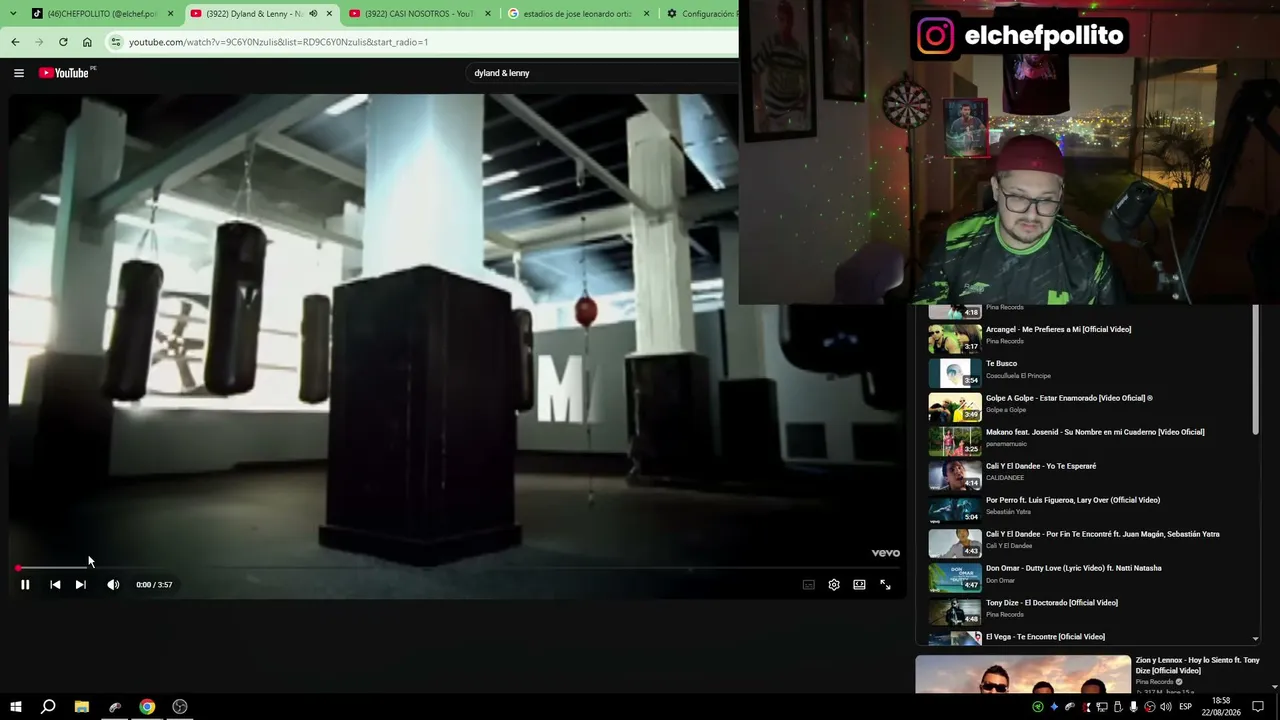
Task: Mute audio on the Dyland & Lenny tab
Action: pyautogui.click(x=313, y=14)
